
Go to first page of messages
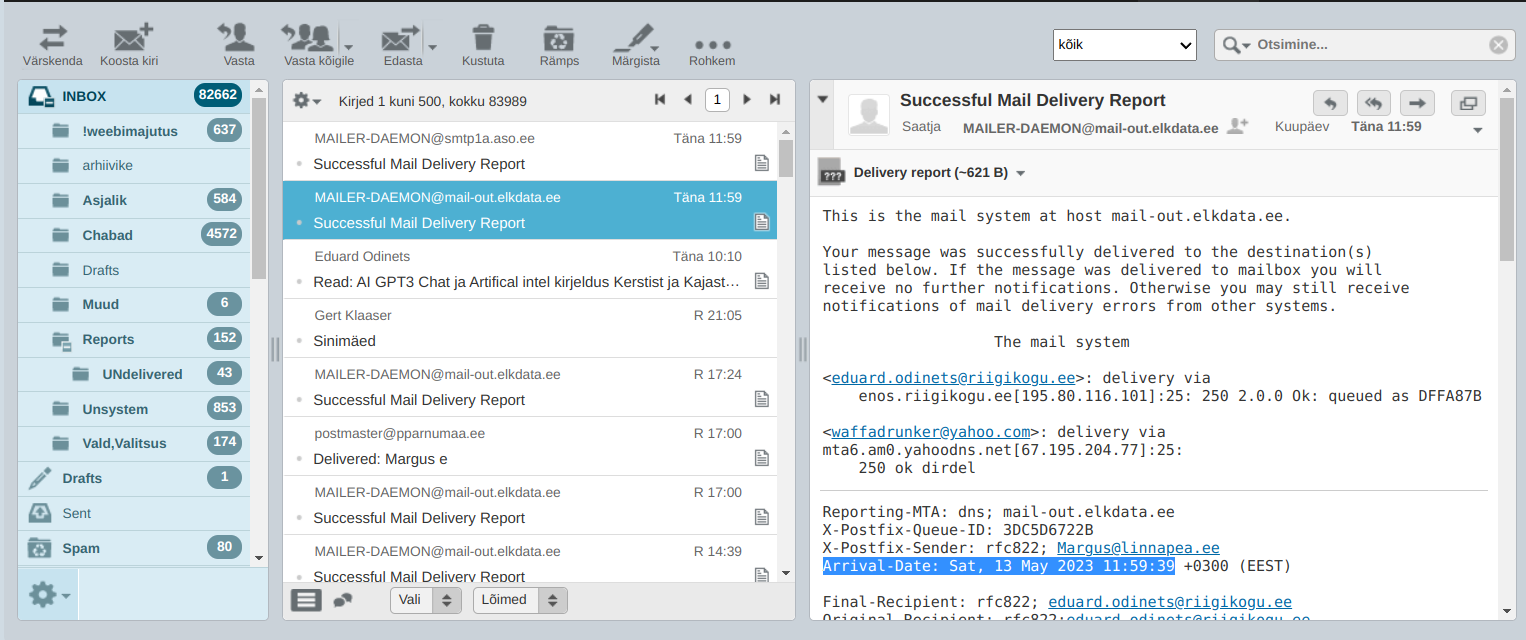tap(660, 100)
